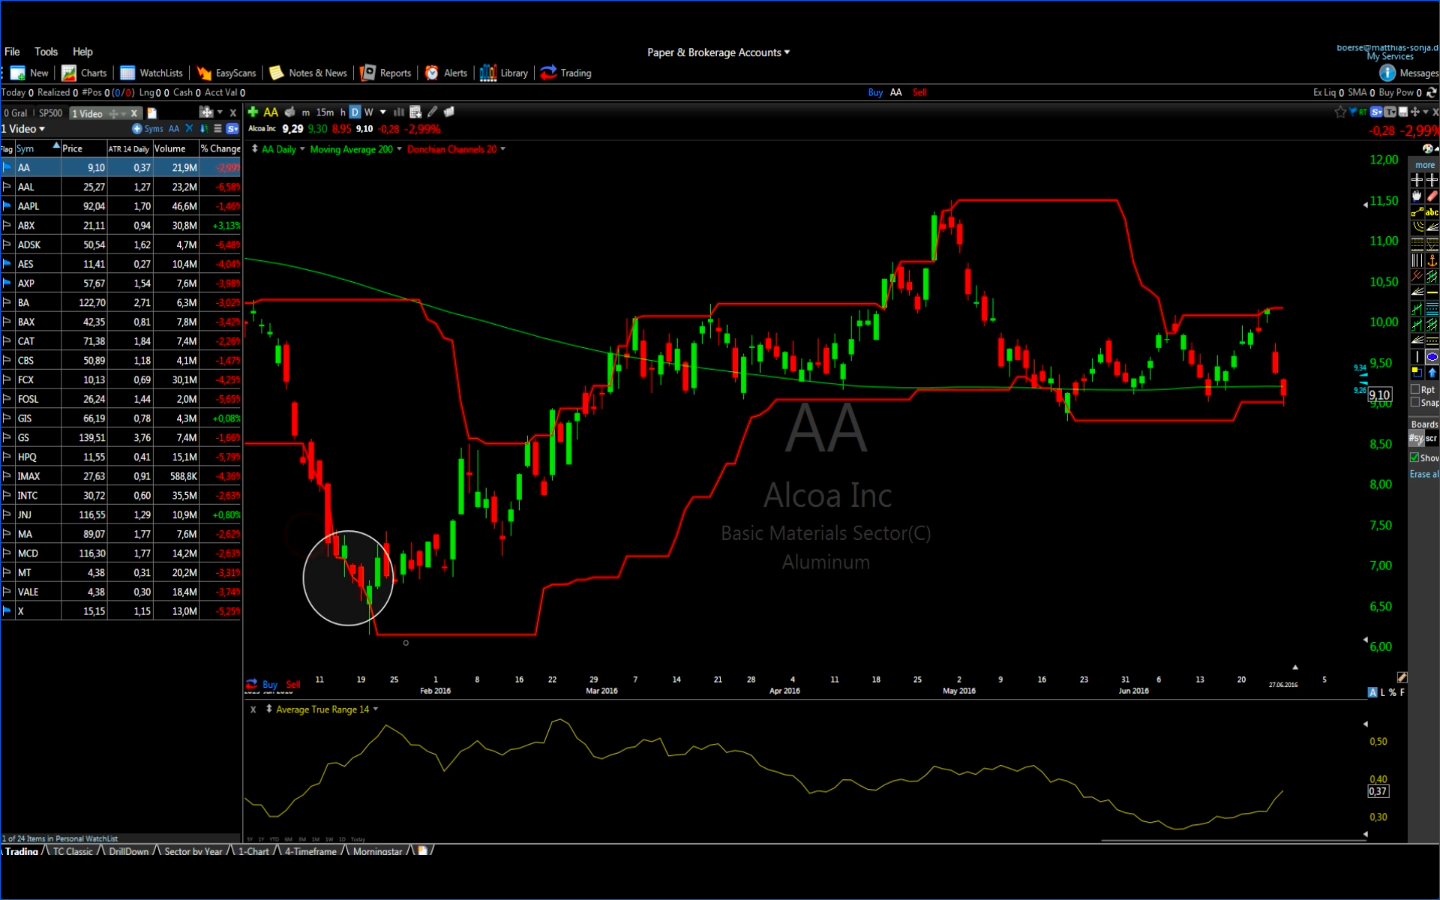The image size is (1440, 900).
Task: Open the Paper & Brokerage Accounts dropdown
Action: click(718, 52)
